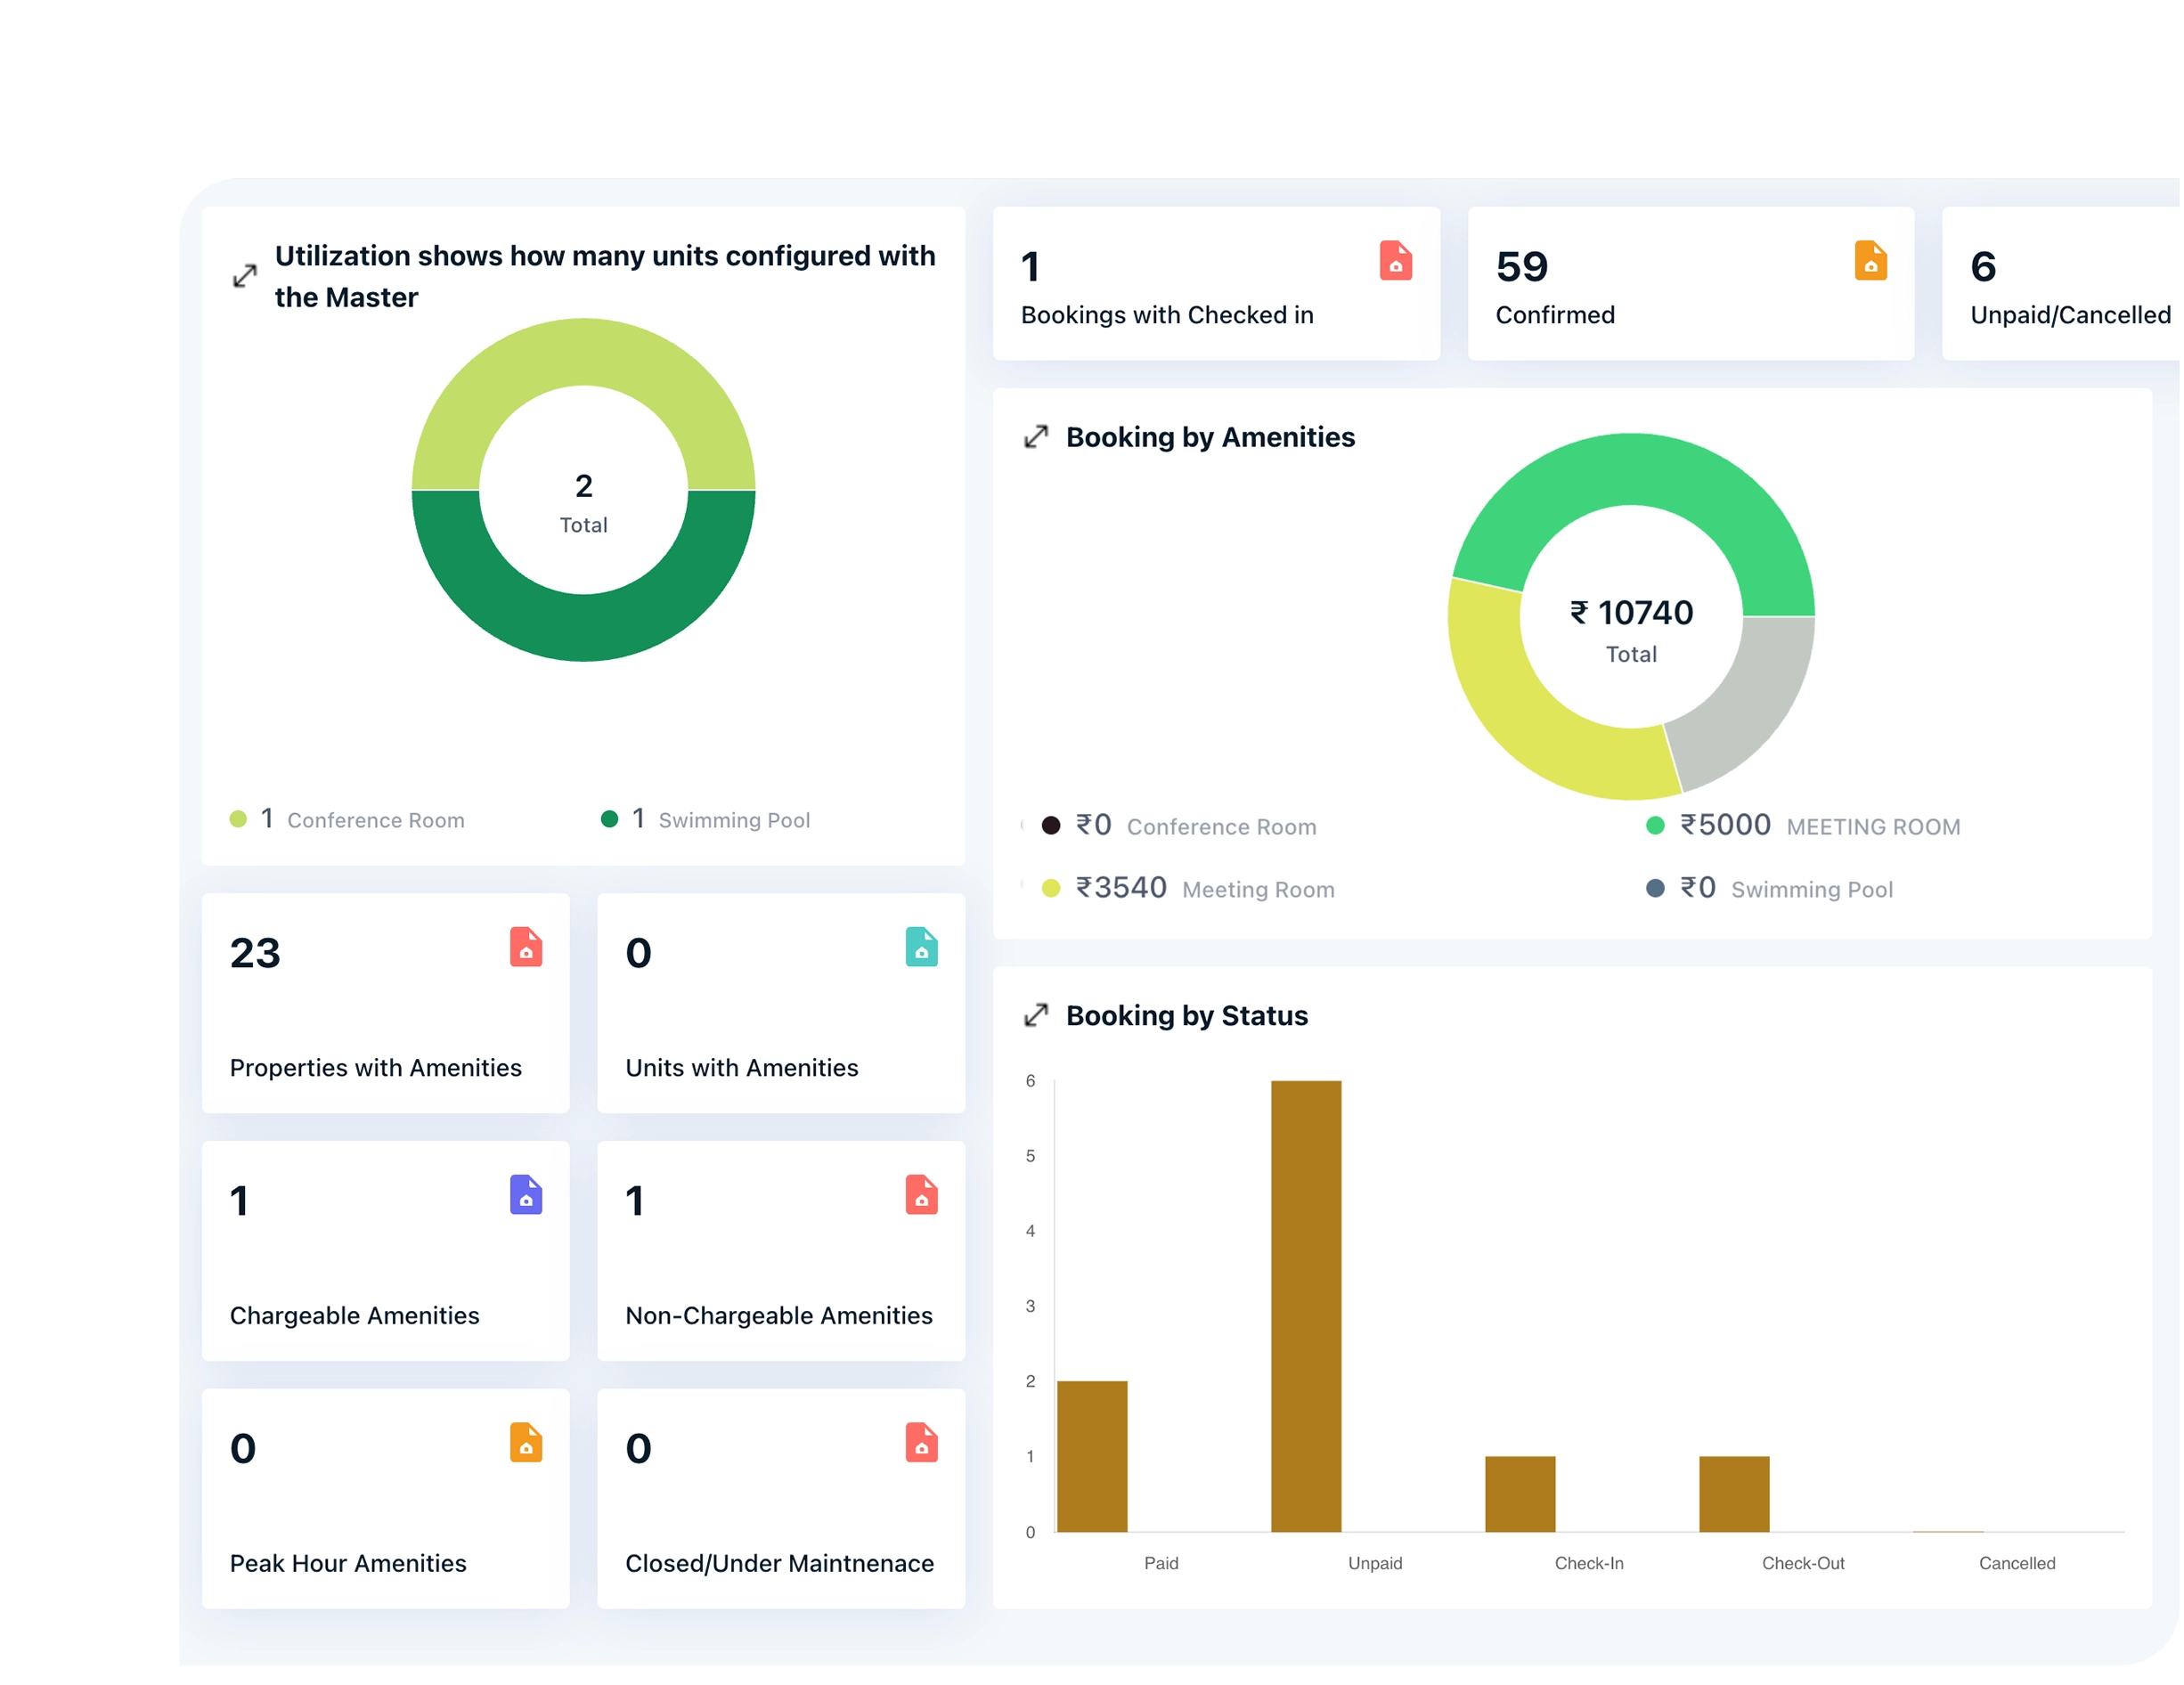Expand the Booking by Status chart
Viewport: 2184px width, 1685px height.
click(x=1036, y=1016)
